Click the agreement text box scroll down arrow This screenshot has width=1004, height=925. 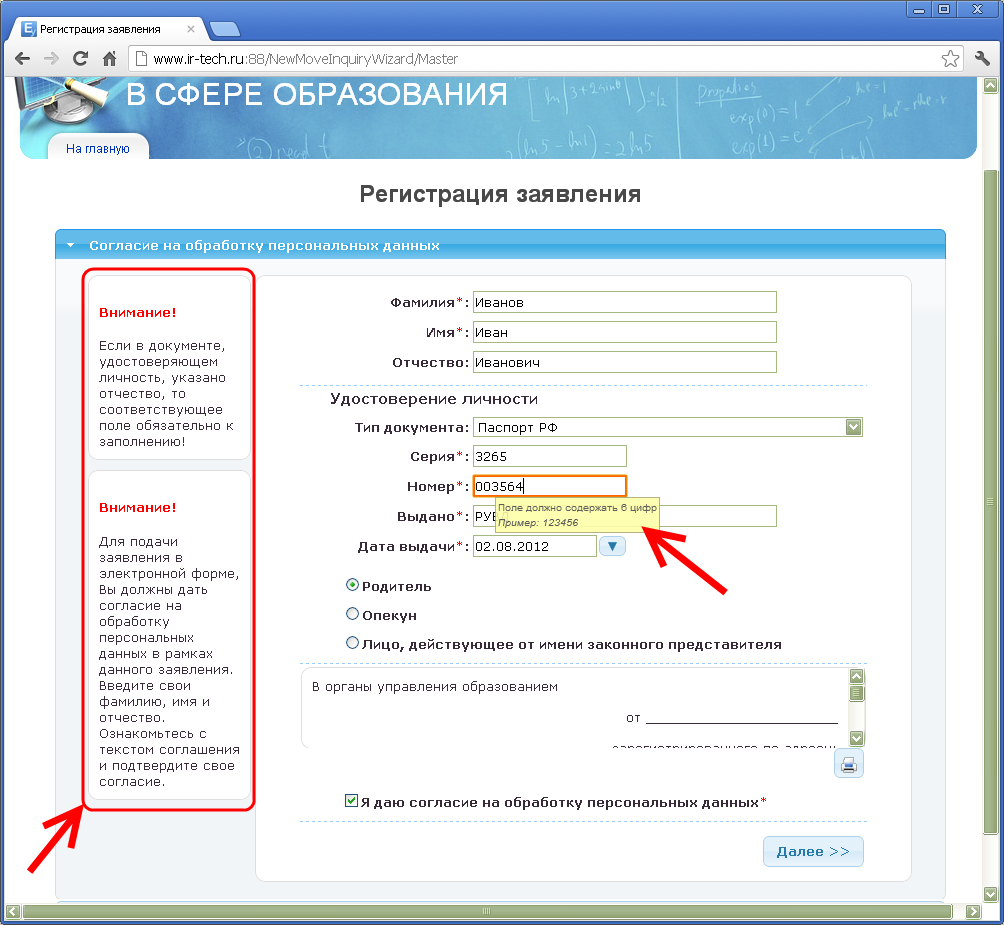coord(857,738)
